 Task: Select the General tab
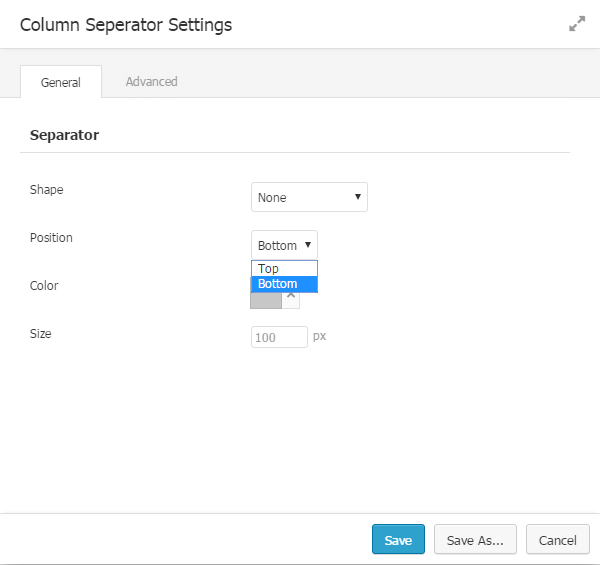click(x=61, y=82)
